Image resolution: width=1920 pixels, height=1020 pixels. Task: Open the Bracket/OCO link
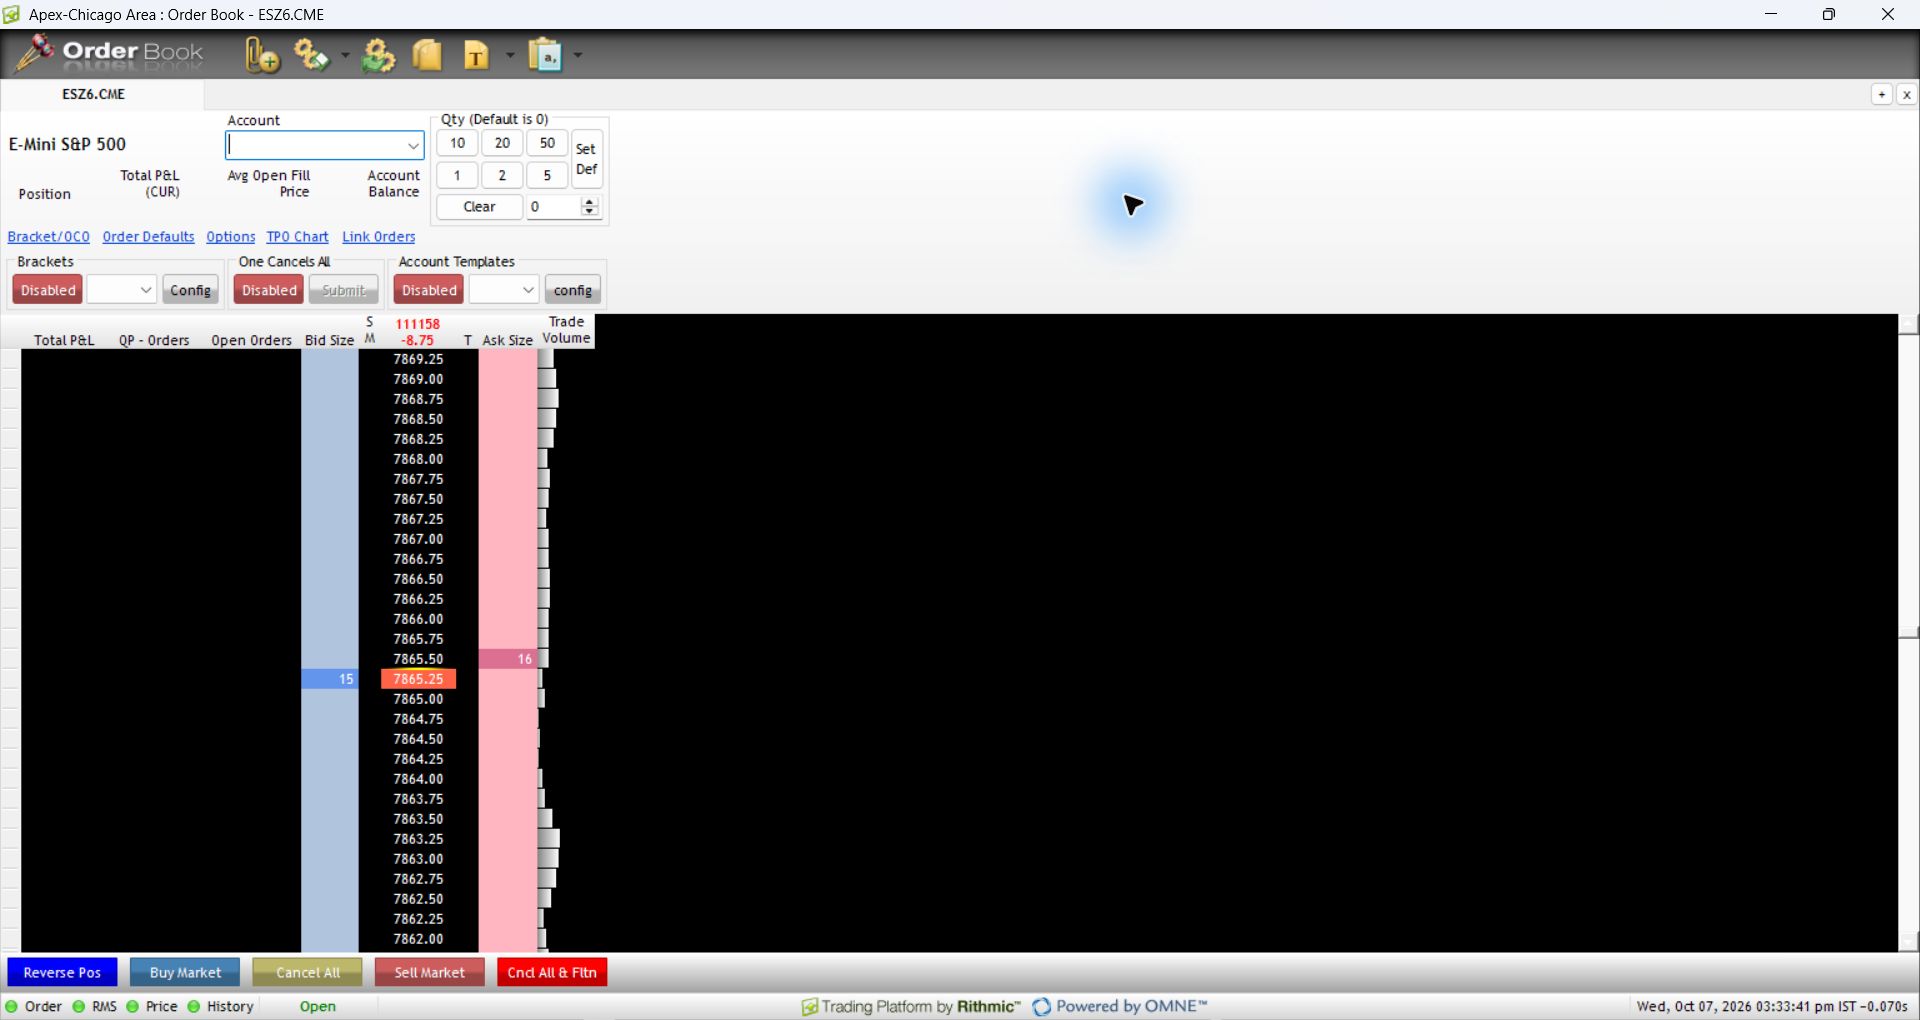coord(49,237)
